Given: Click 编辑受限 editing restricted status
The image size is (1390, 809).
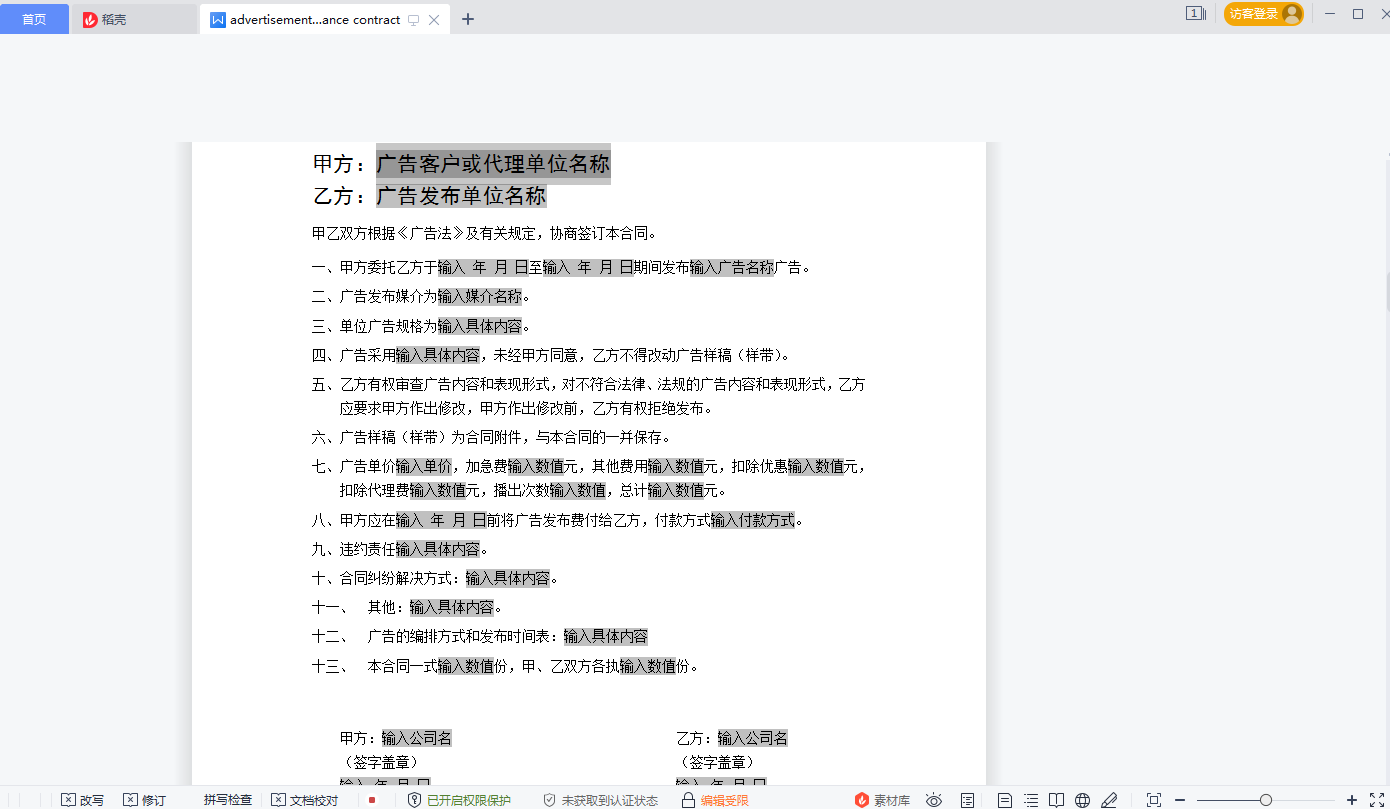Looking at the screenshot, I should point(715,800).
